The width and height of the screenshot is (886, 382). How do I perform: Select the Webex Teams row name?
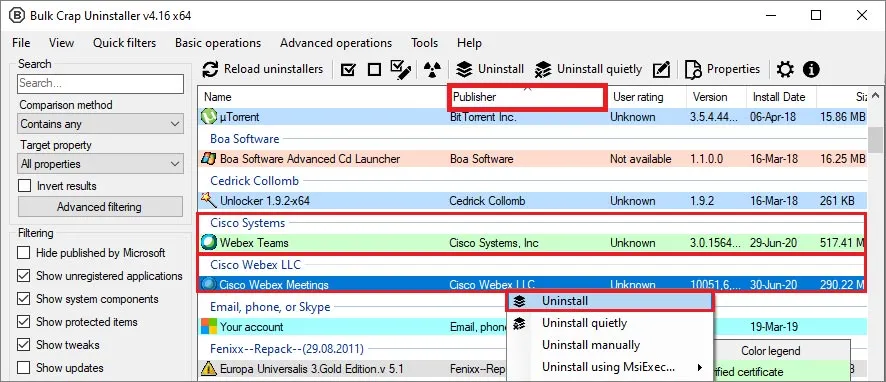click(x=254, y=243)
